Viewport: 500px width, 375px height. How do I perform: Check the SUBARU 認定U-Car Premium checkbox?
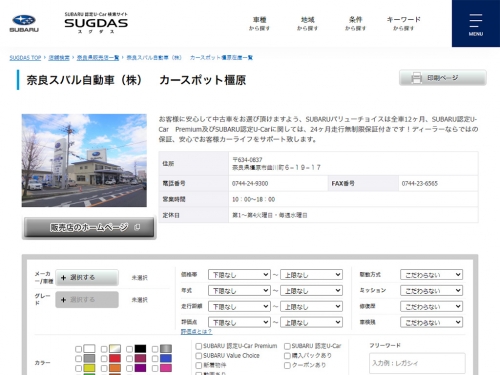pyautogui.click(x=198, y=346)
